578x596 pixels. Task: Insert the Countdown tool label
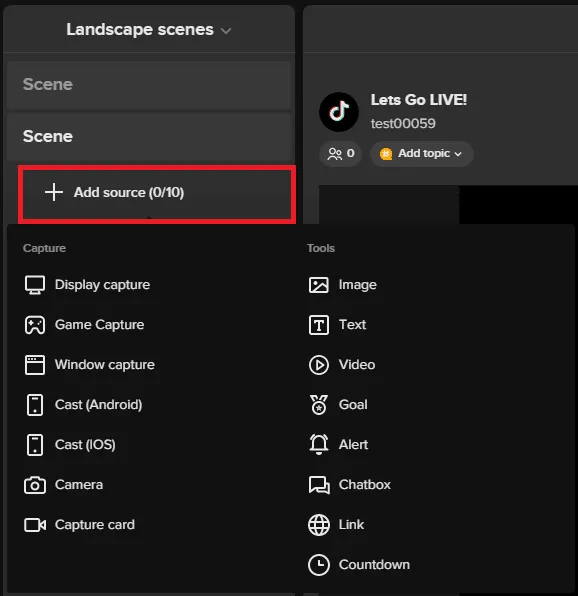pyautogui.click(x=374, y=565)
